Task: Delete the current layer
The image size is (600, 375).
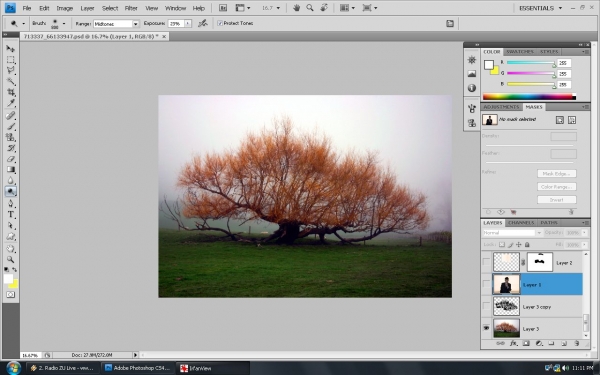Action: pos(576,343)
